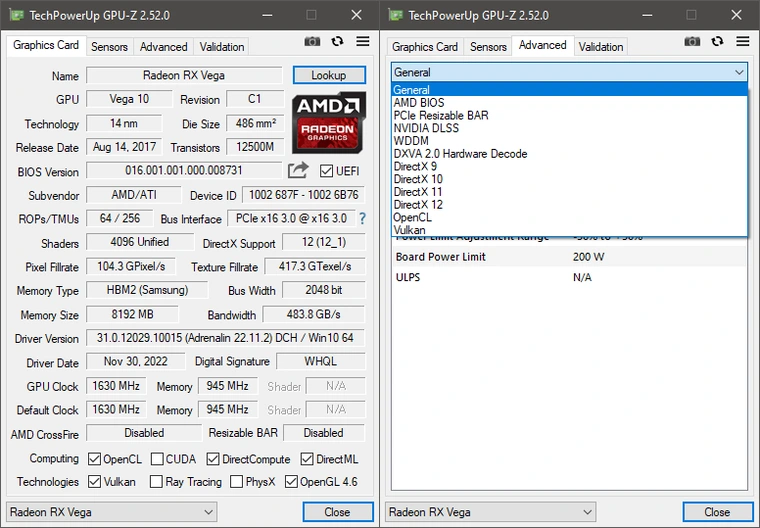Select General in the dropdown list

pyautogui.click(x=569, y=90)
